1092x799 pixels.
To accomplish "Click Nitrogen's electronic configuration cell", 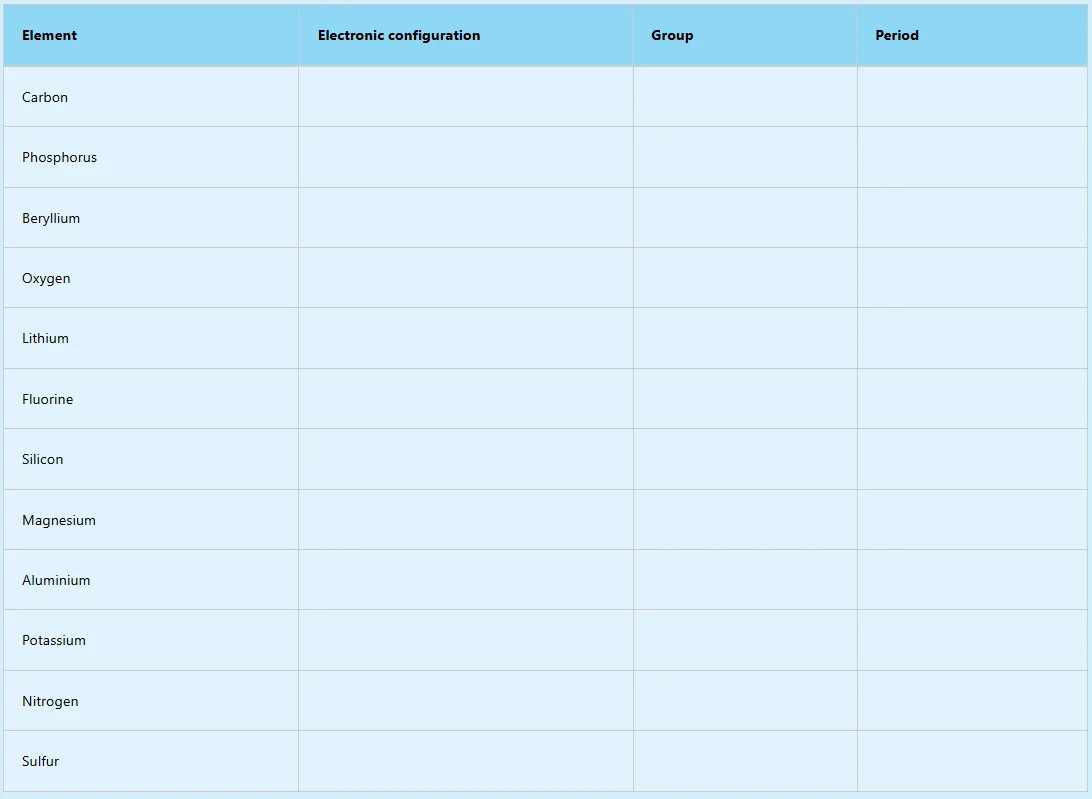I will 466,701.
